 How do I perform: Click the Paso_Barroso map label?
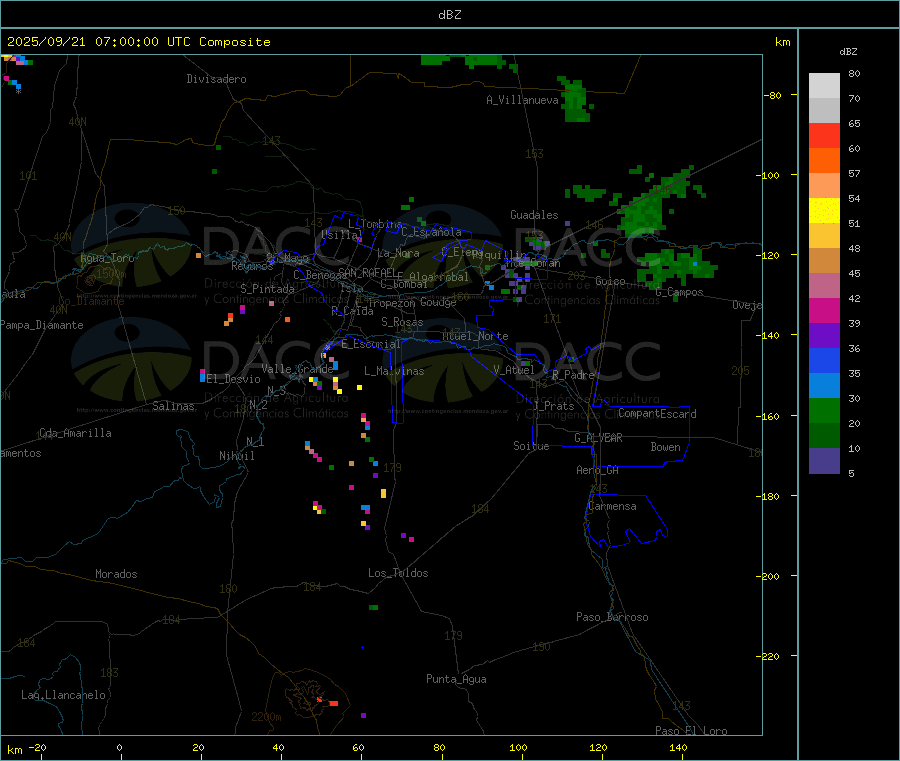tap(612, 617)
